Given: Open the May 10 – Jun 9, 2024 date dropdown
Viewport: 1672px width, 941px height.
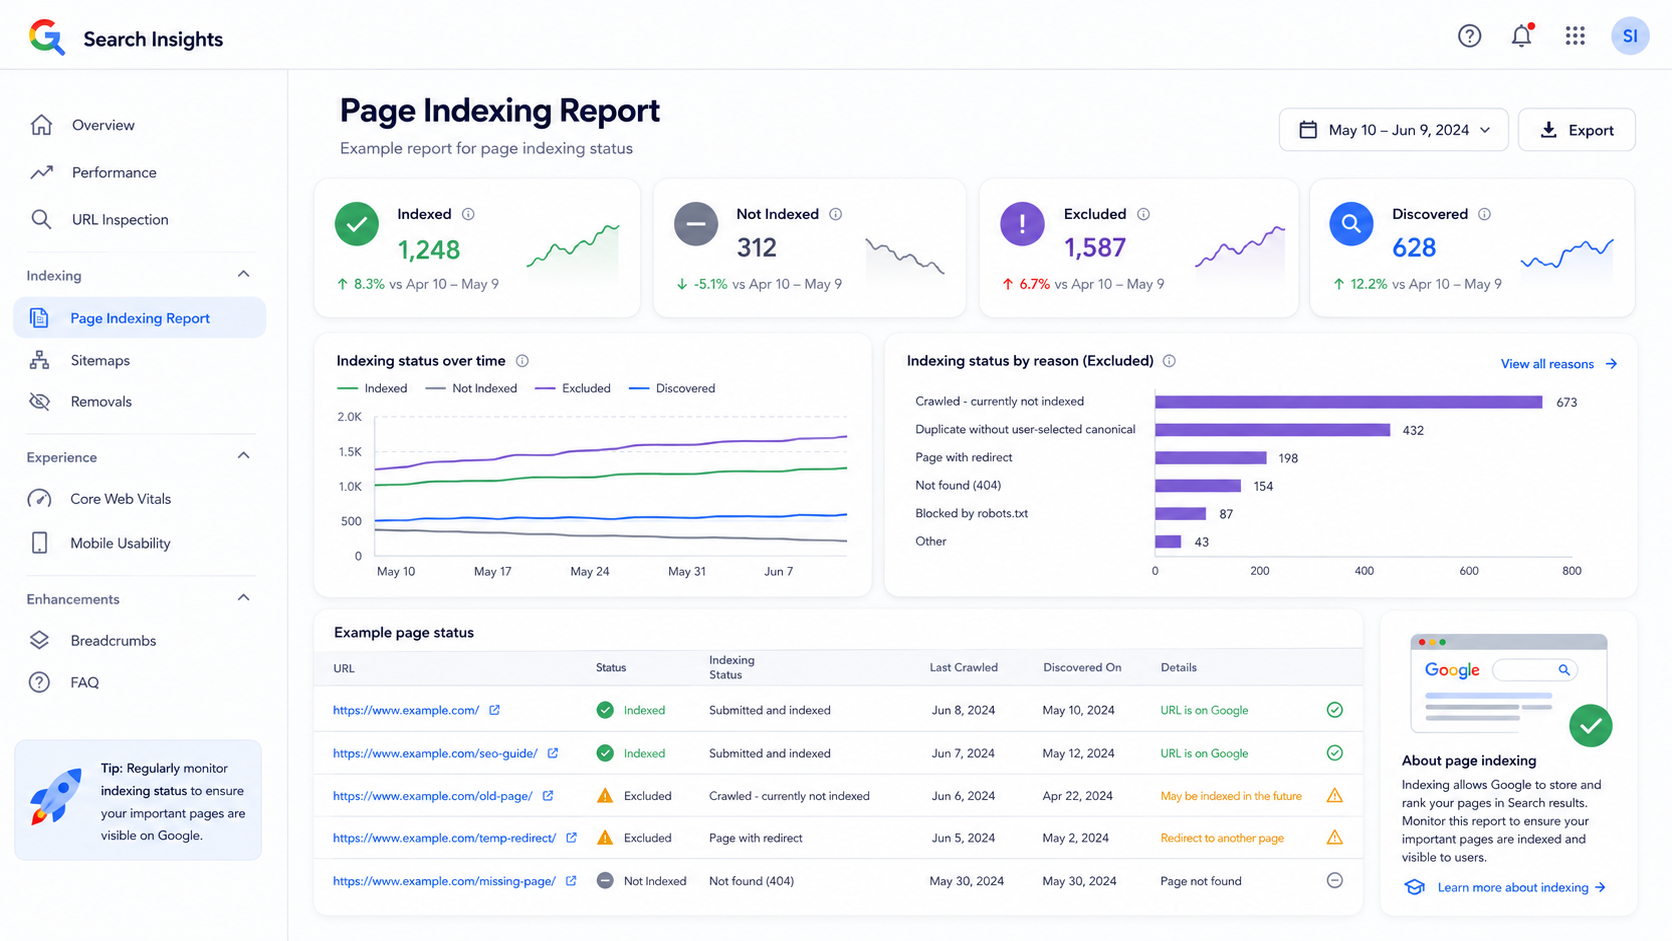Looking at the screenshot, I should click(x=1393, y=130).
